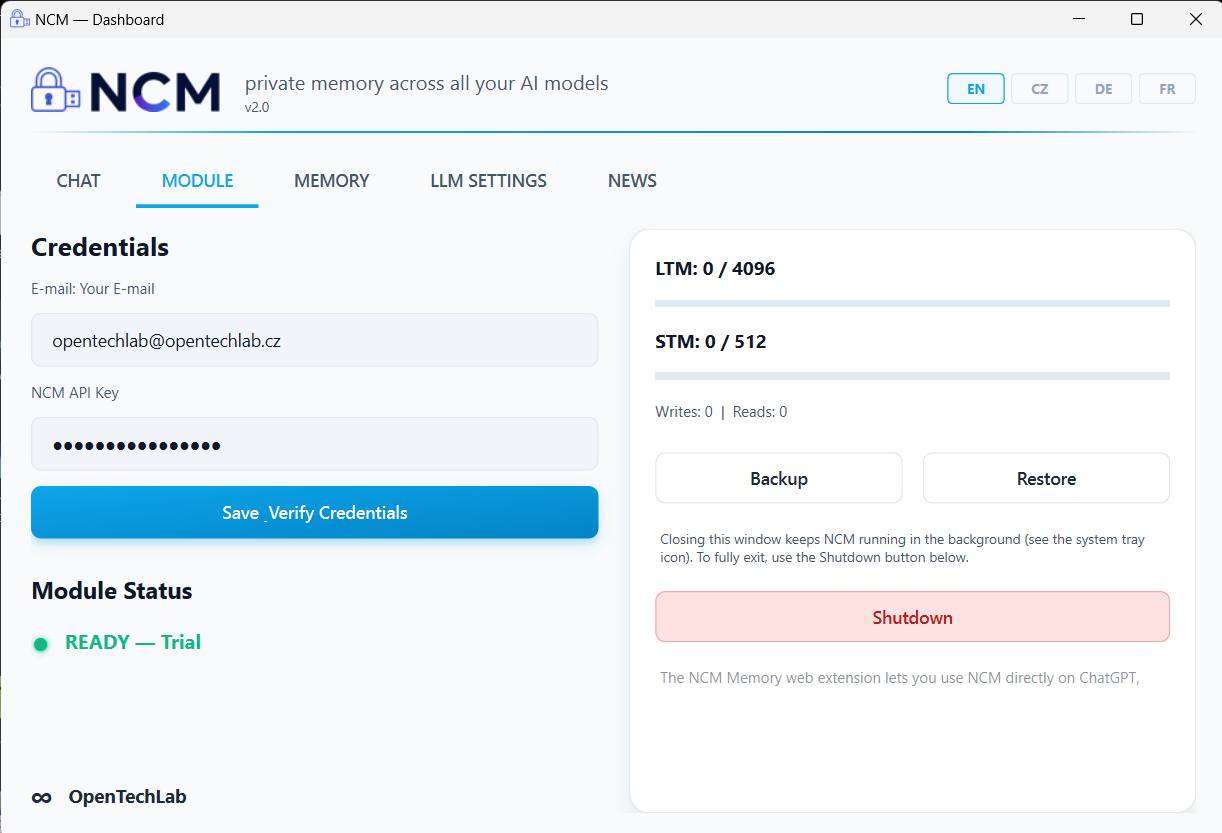Click the LTM progress bar
The height and width of the screenshot is (833, 1222).
pyautogui.click(x=912, y=303)
